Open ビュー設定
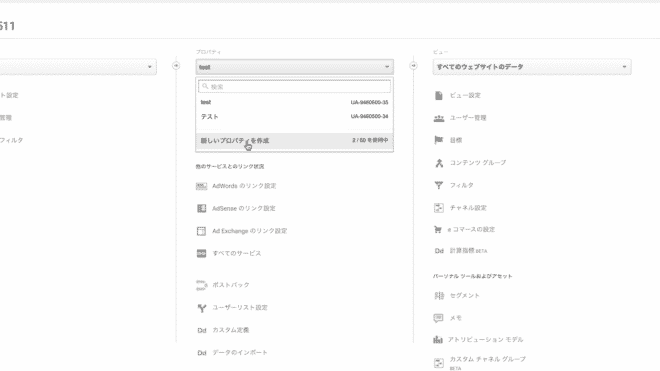This screenshot has width=660, height=371. 465,96
